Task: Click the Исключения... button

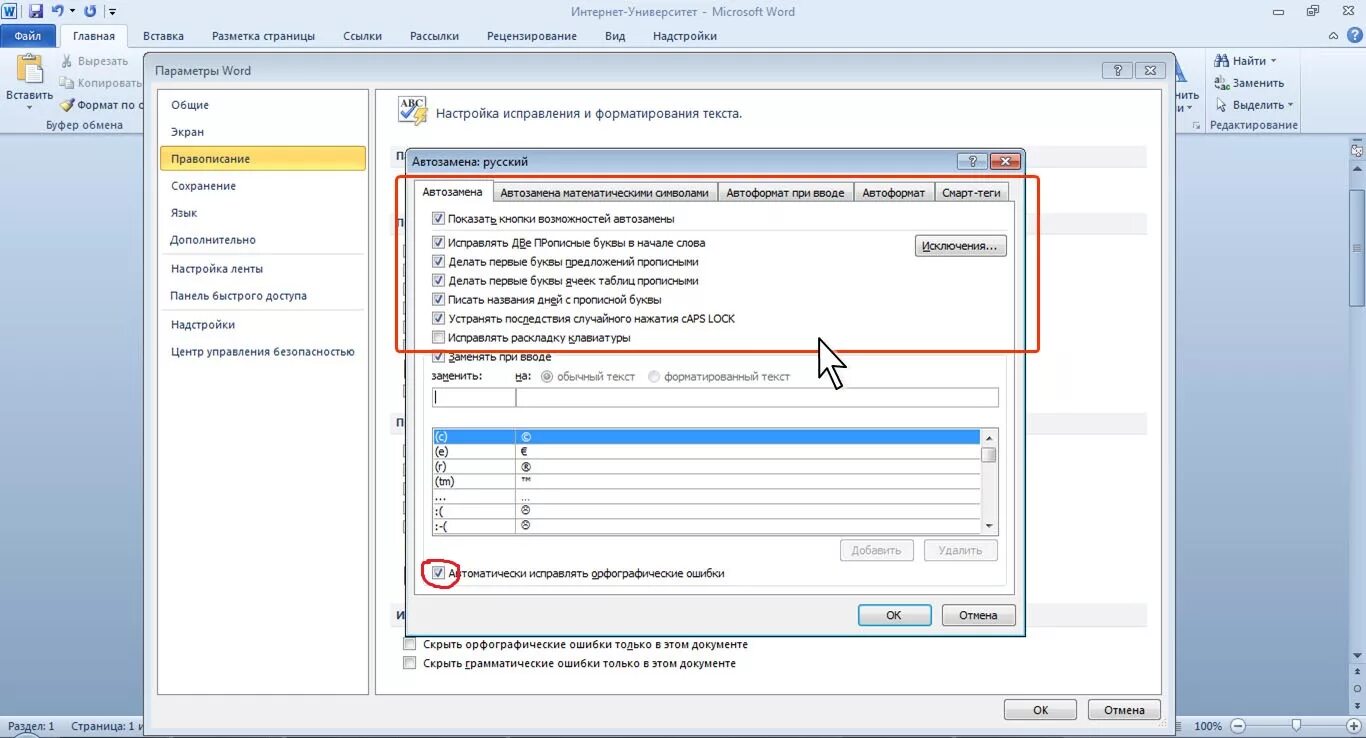Action: [960, 246]
